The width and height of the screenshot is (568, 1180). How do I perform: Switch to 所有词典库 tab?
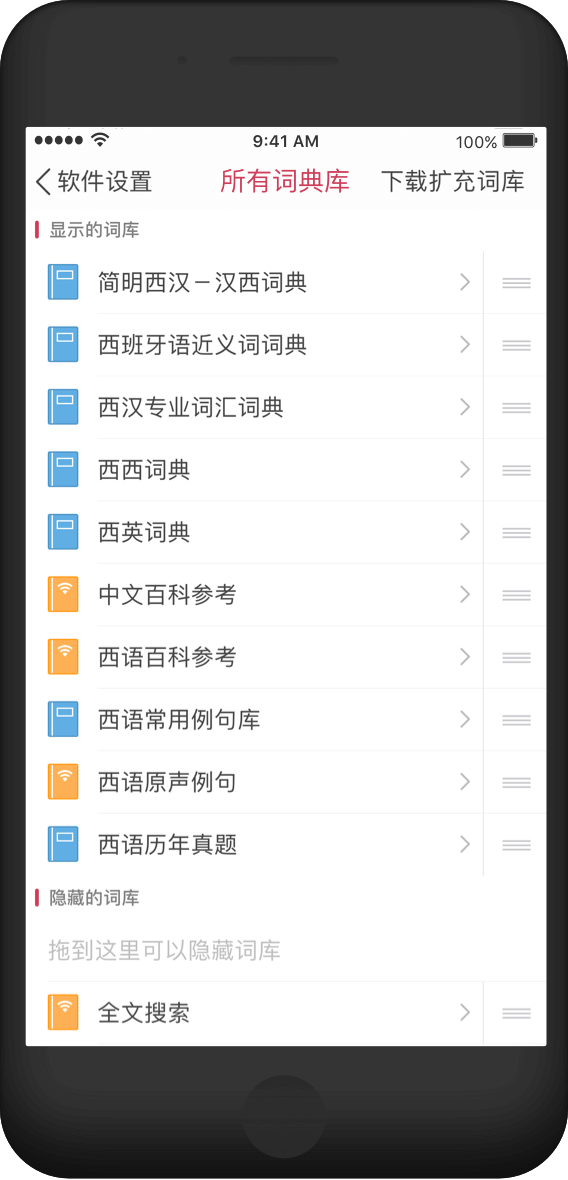(284, 181)
